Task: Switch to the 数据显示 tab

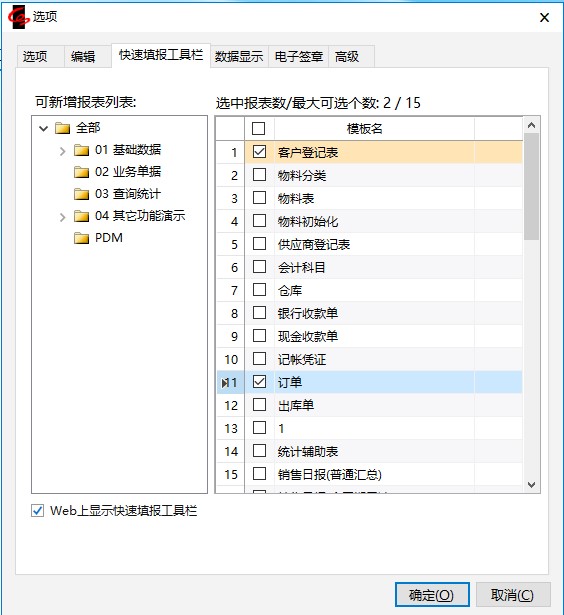Action: (x=239, y=56)
